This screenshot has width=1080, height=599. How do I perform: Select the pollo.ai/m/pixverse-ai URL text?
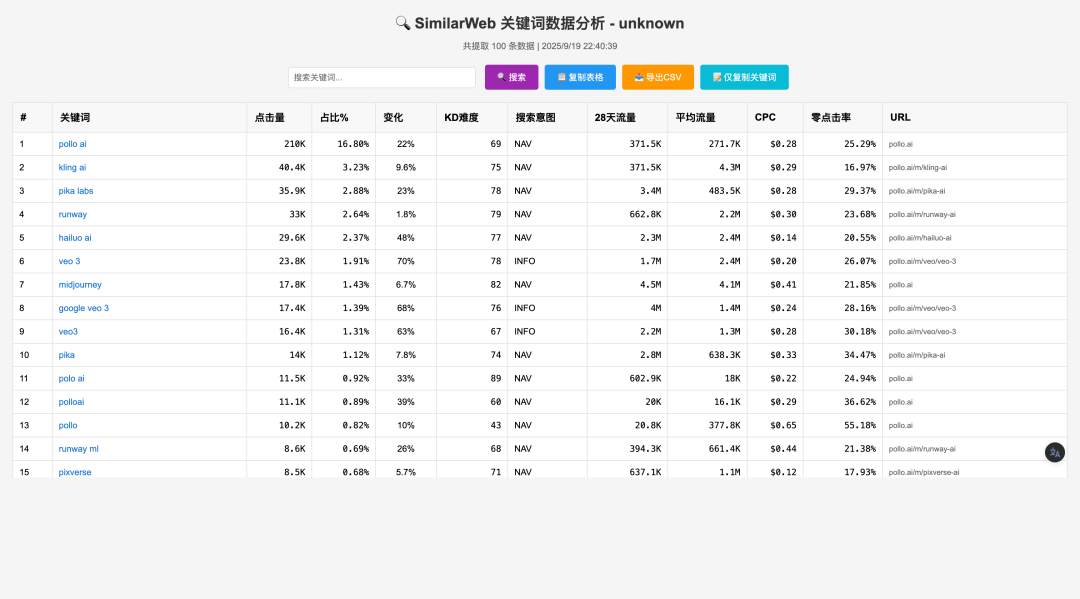(x=924, y=472)
